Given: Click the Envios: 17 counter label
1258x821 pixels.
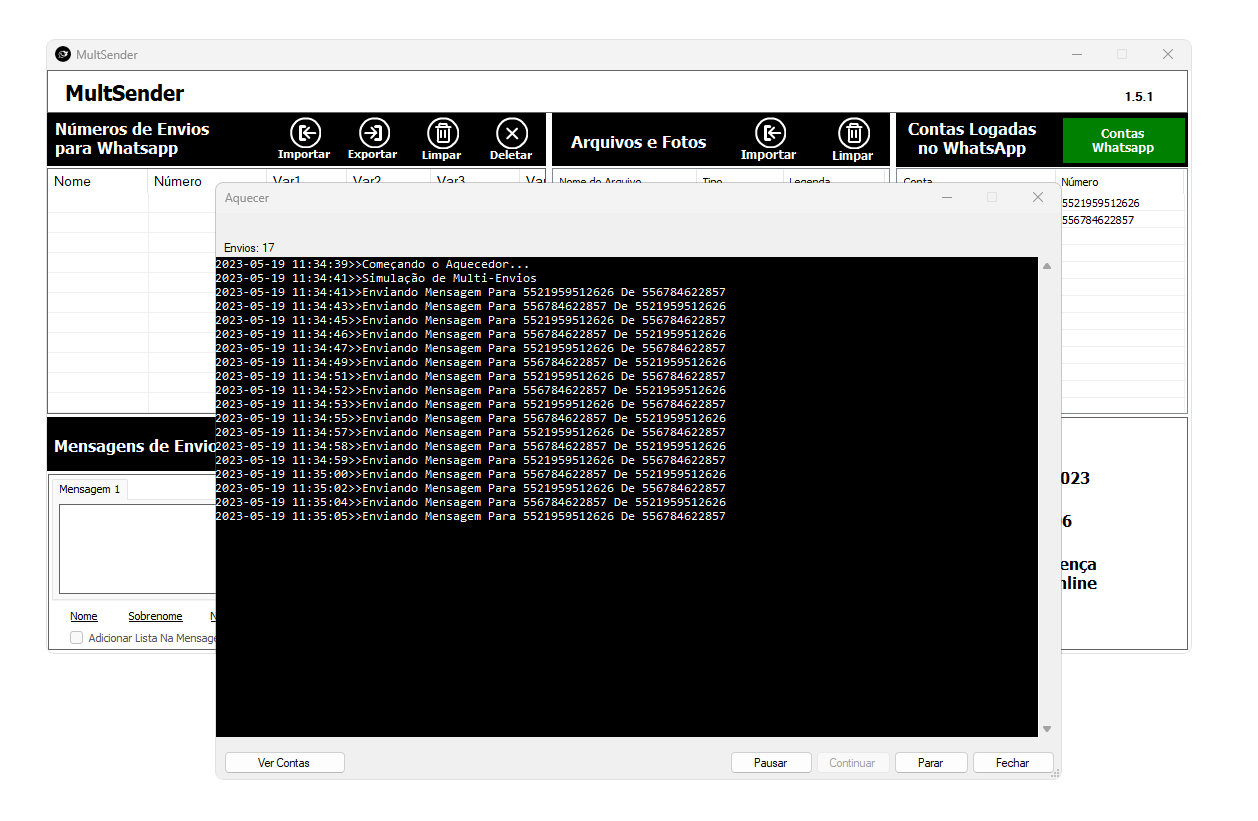Looking at the screenshot, I should (249, 248).
